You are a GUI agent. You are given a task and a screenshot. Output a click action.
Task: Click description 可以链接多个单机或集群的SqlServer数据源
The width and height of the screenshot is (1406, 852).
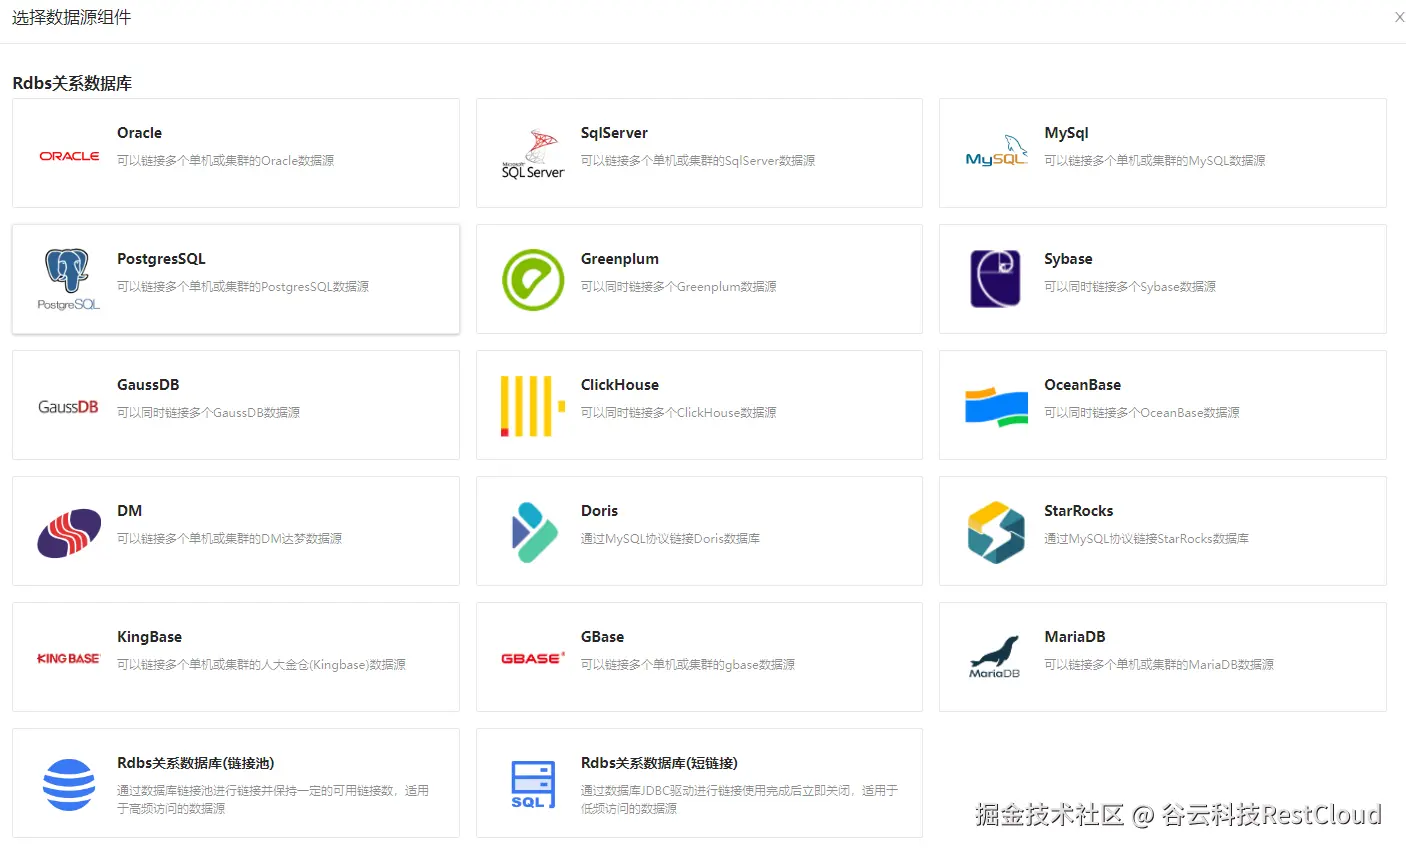coord(698,161)
